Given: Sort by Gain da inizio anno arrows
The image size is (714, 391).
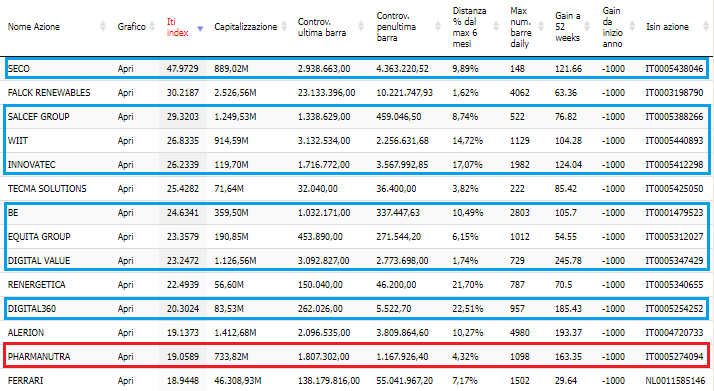Looking at the screenshot, I should (632, 27).
